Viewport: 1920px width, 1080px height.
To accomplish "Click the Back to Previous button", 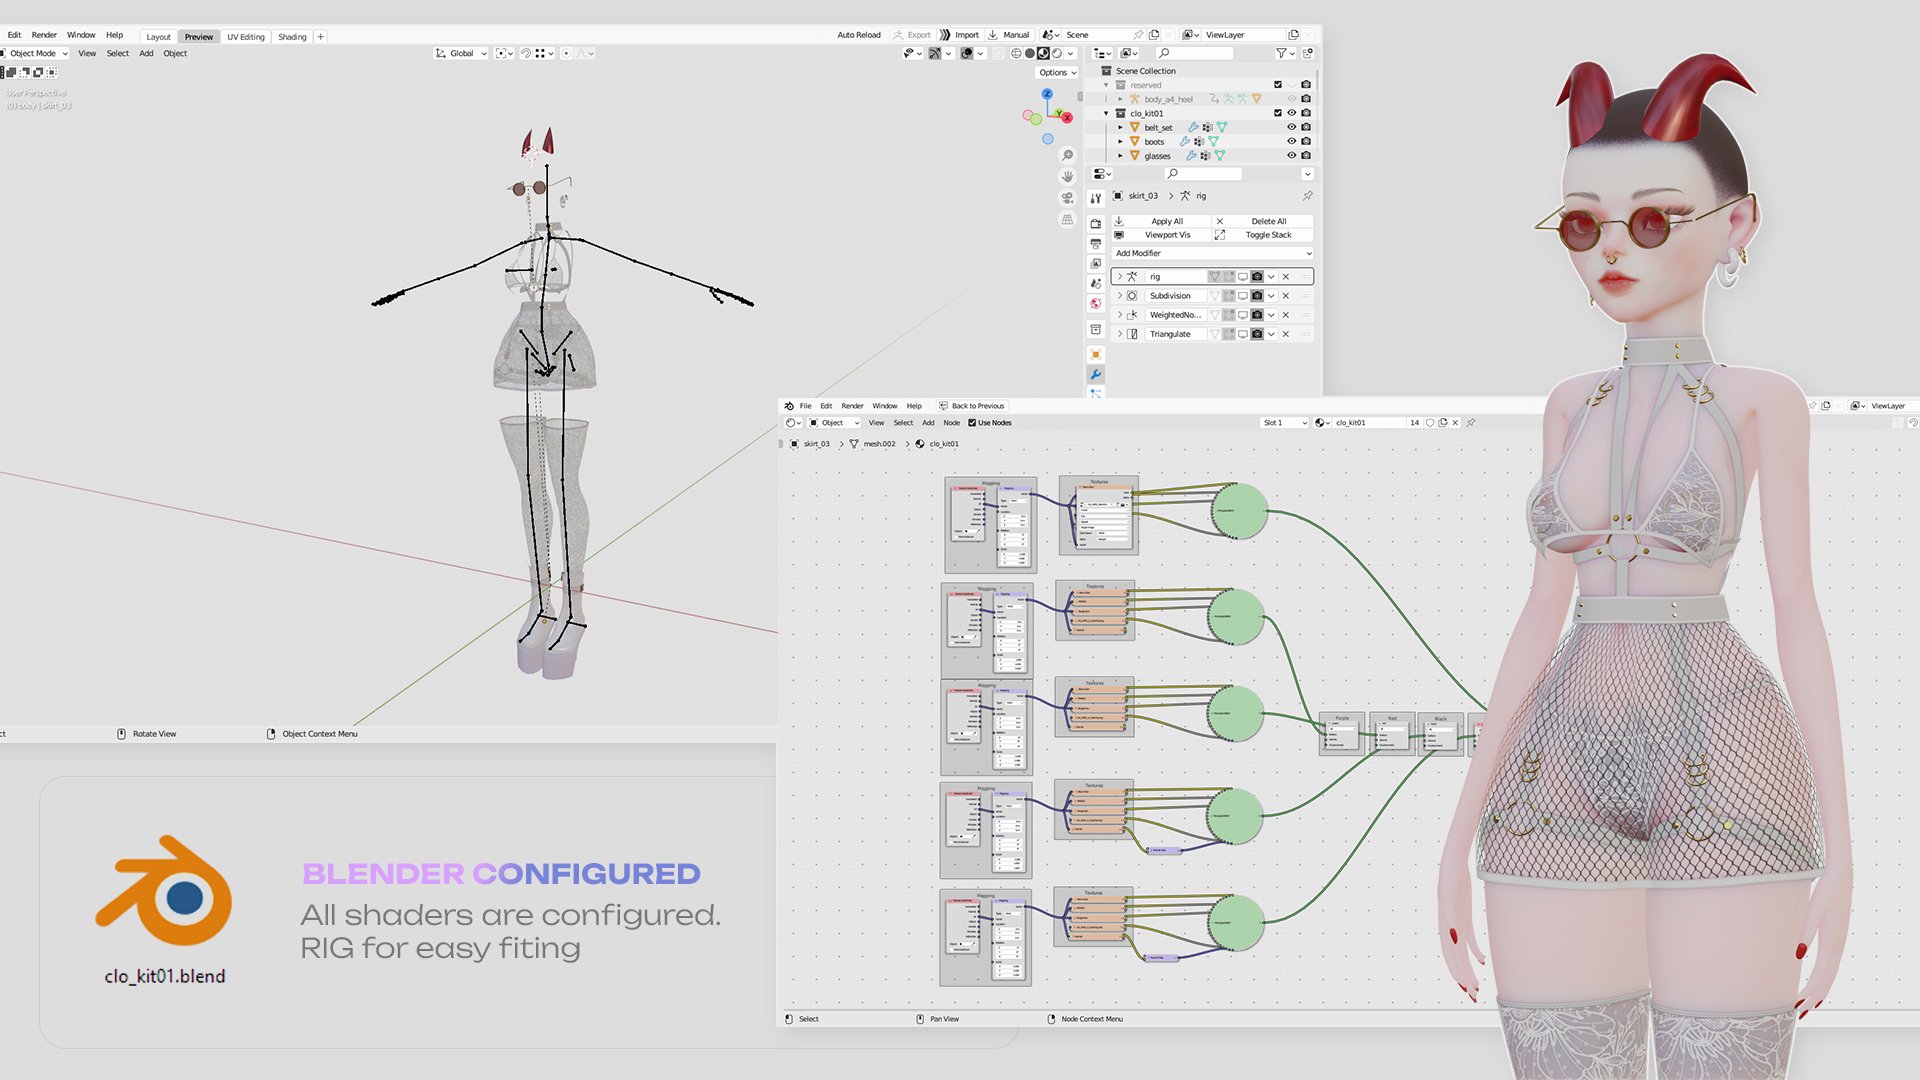I will click(x=972, y=406).
